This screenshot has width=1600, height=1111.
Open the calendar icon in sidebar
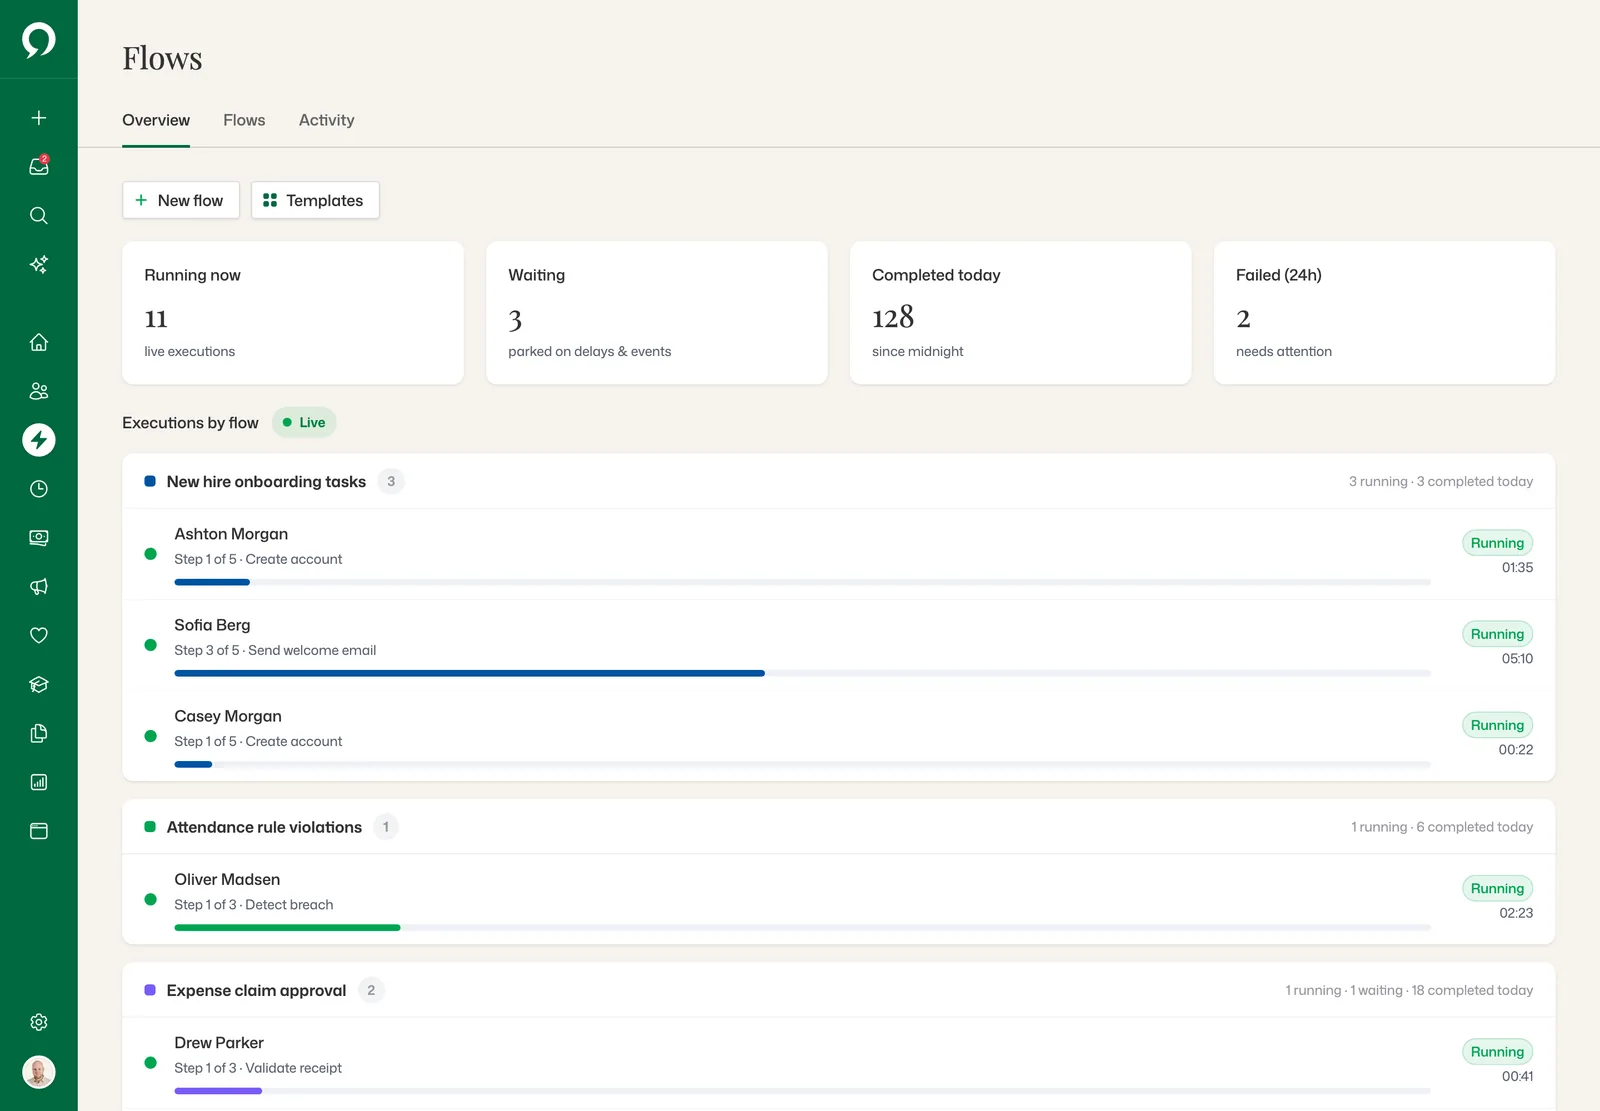pos(39,831)
